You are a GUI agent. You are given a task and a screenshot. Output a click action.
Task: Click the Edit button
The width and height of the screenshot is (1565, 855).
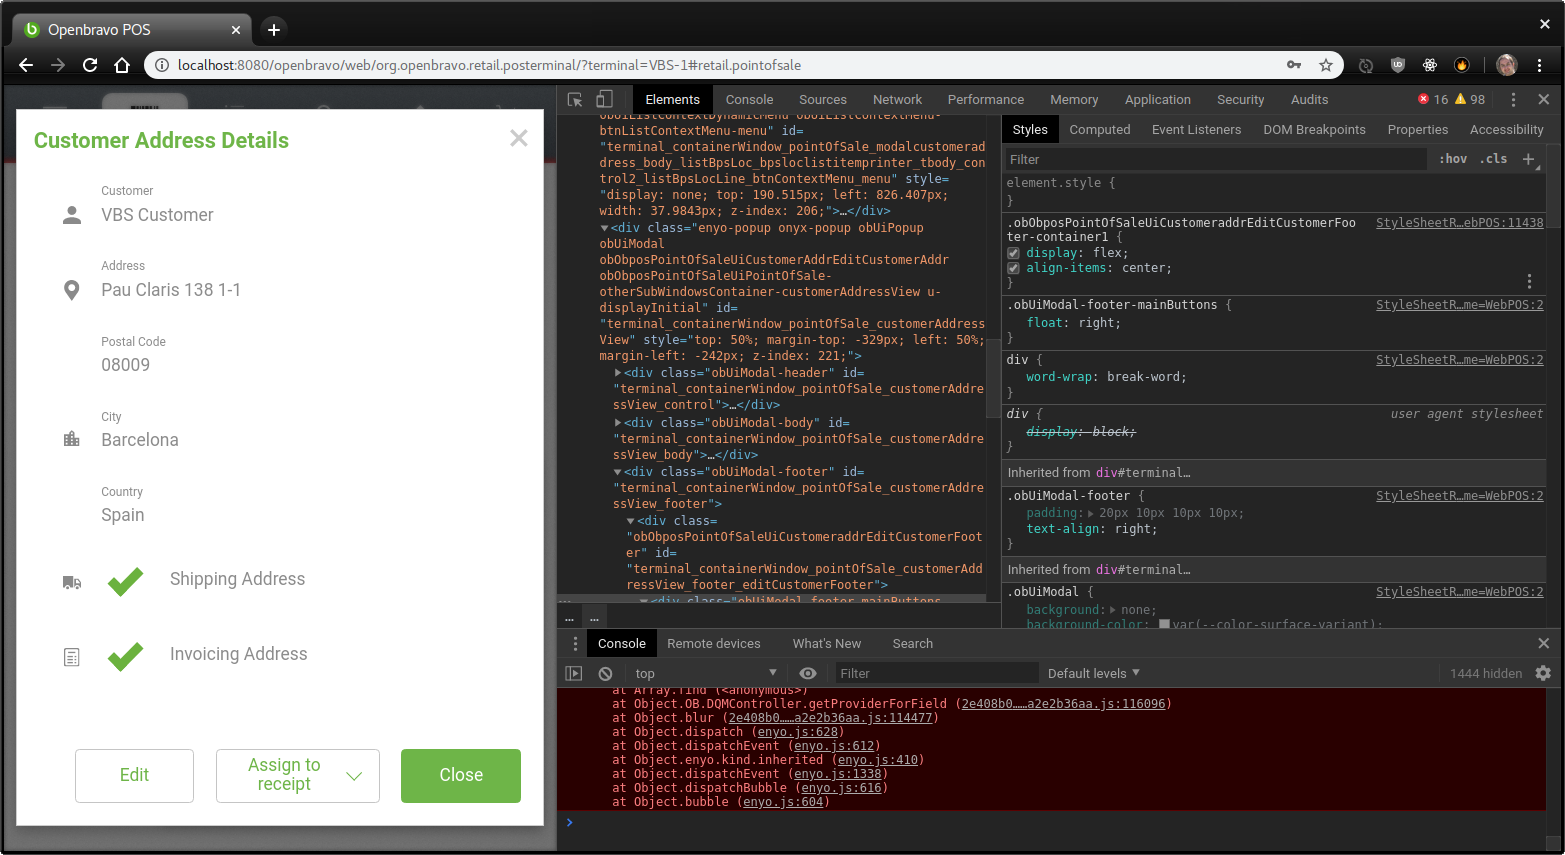(134, 775)
